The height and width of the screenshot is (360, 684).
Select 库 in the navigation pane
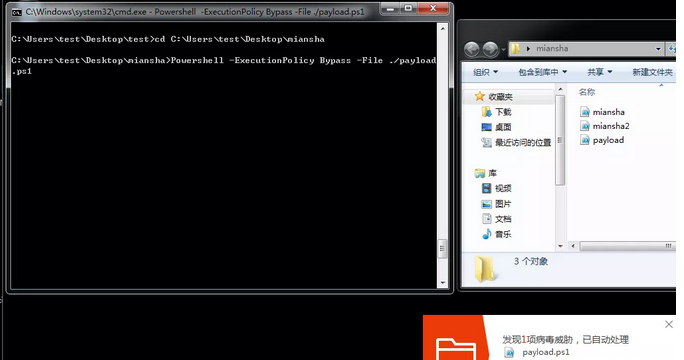pyautogui.click(x=492, y=174)
